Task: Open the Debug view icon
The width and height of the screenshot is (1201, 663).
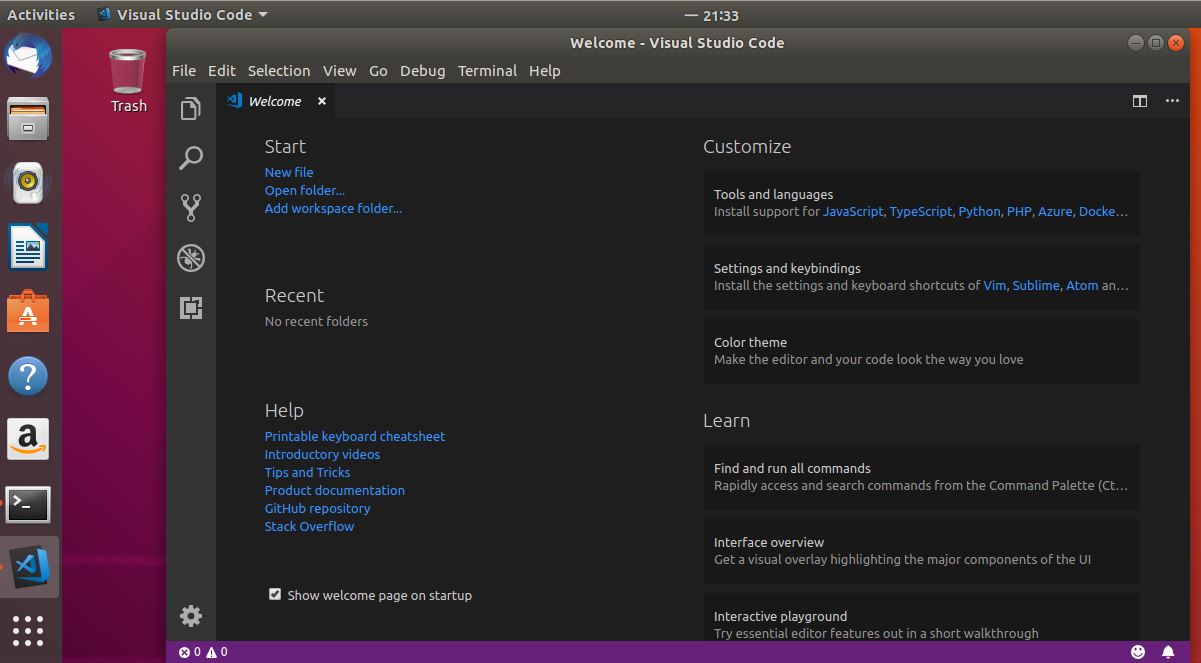Action: point(190,258)
